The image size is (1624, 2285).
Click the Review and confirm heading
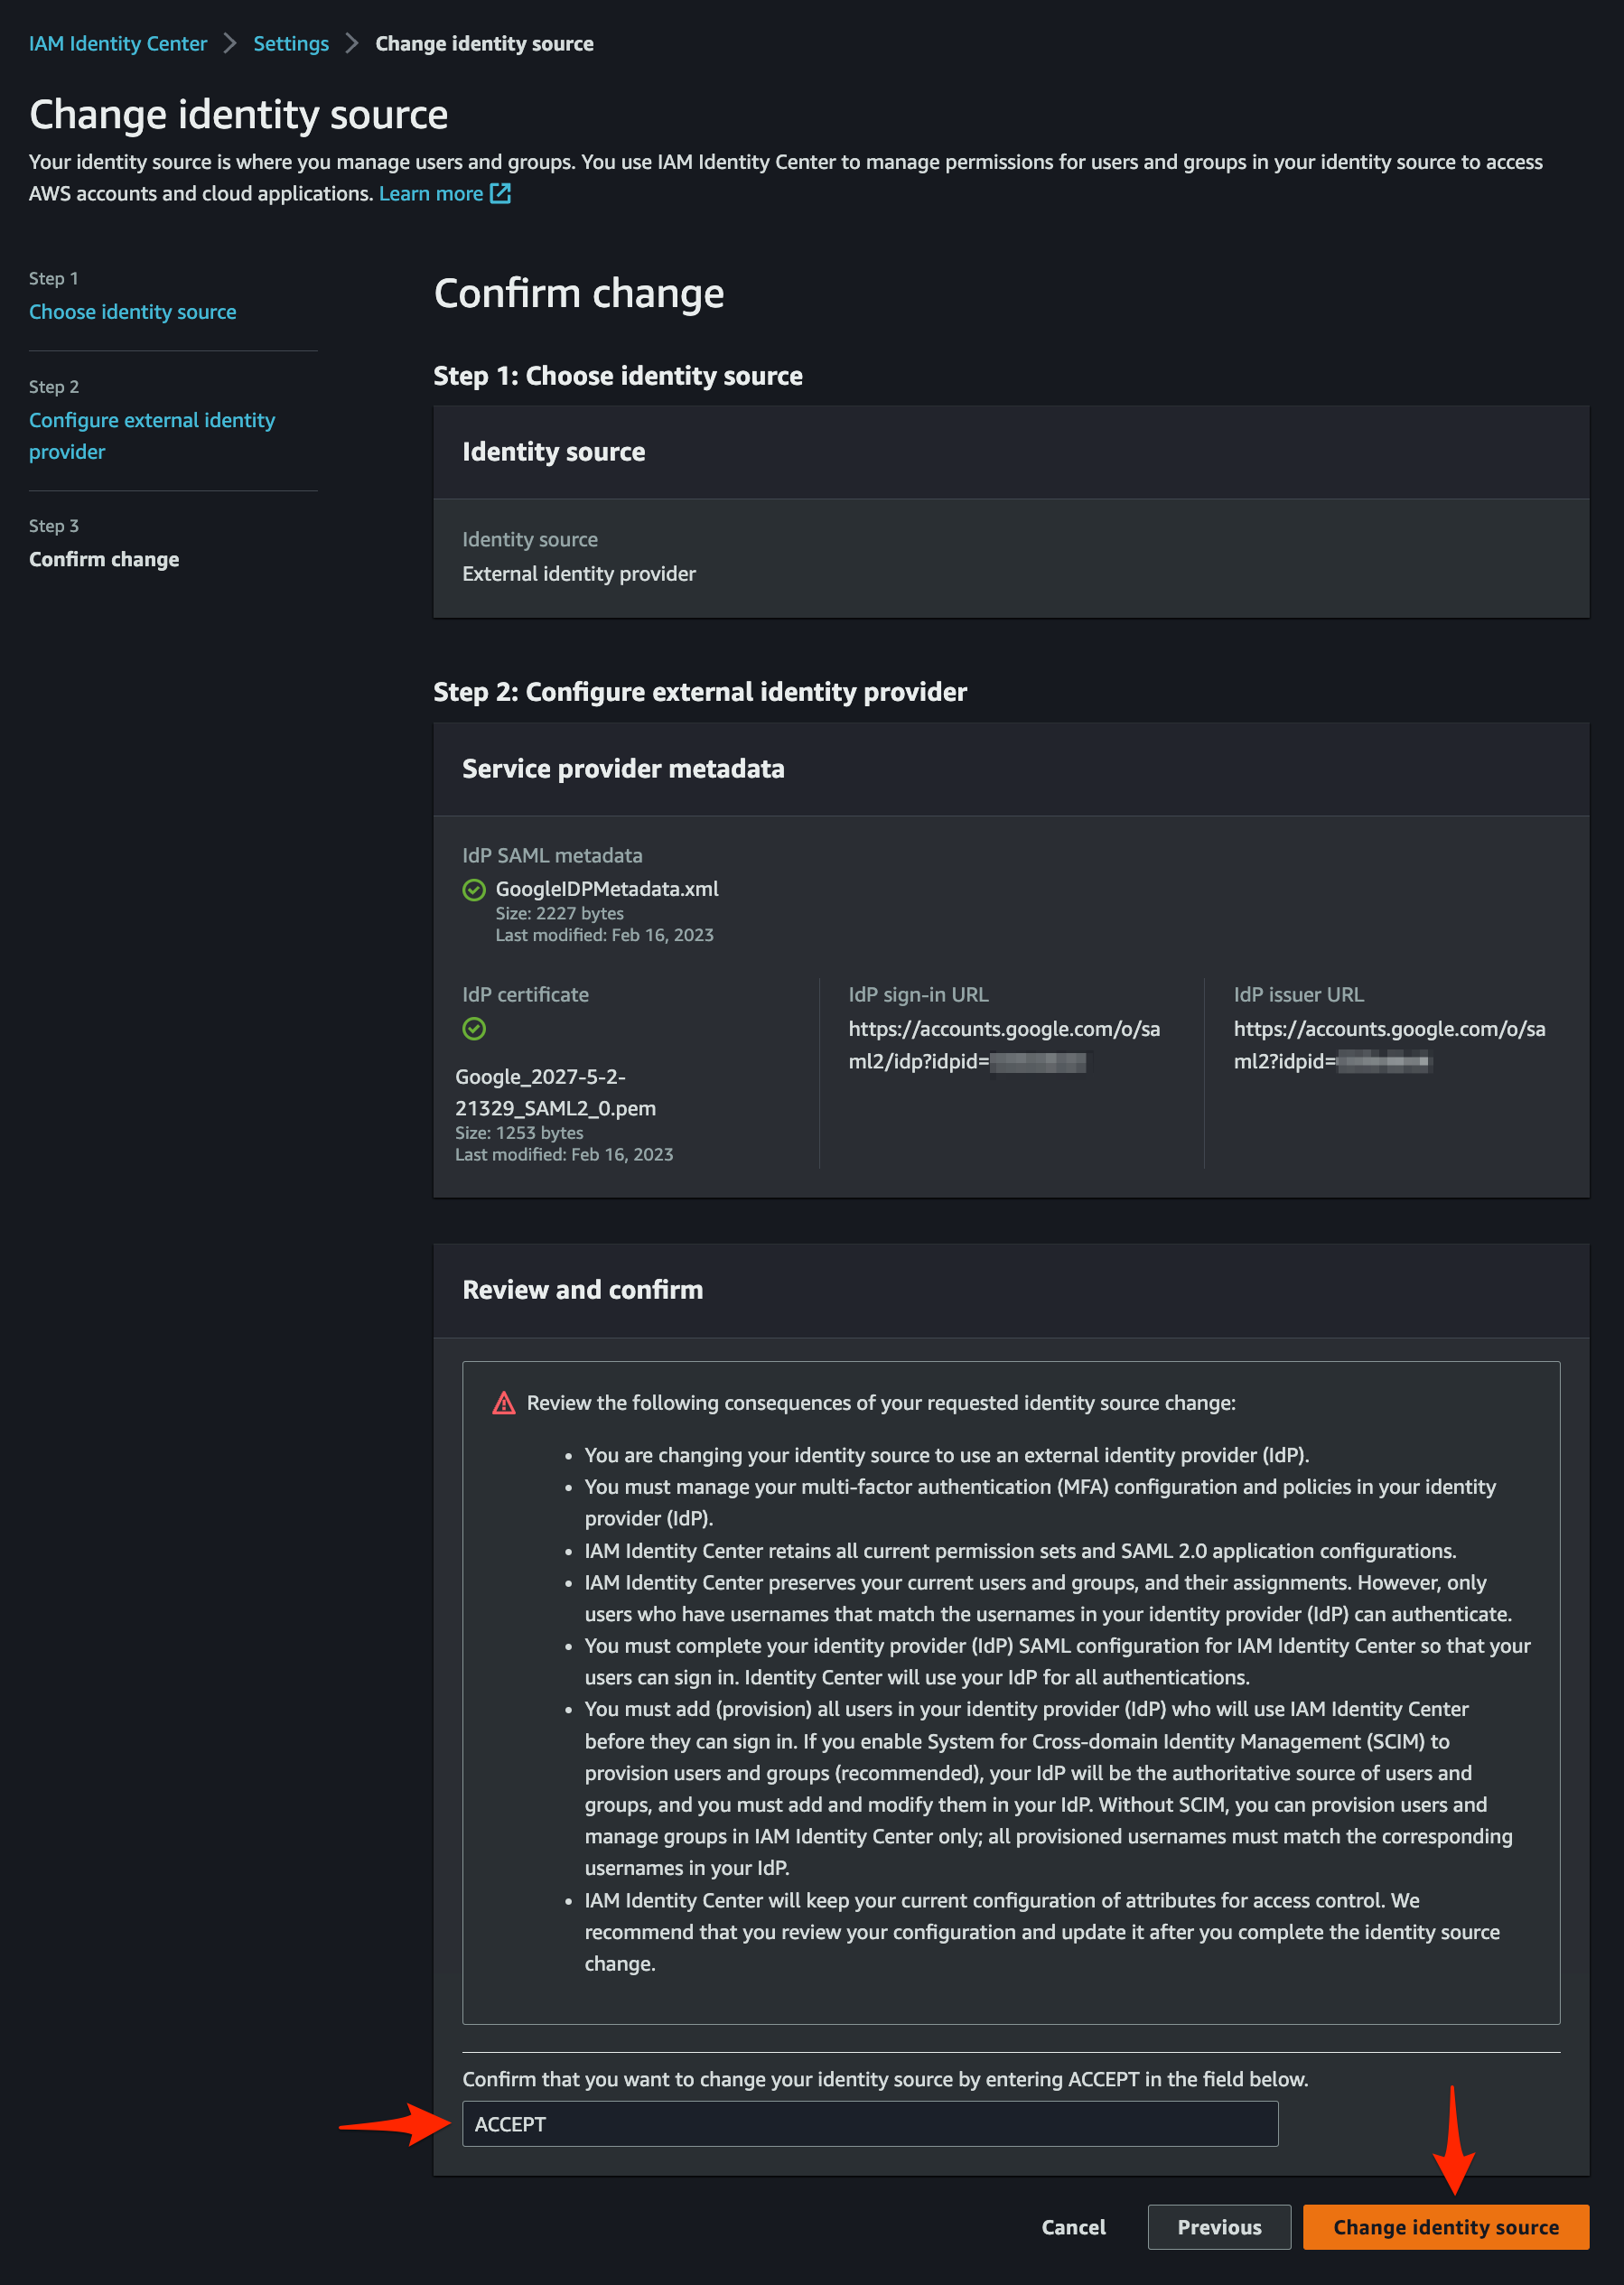click(583, 1290)
